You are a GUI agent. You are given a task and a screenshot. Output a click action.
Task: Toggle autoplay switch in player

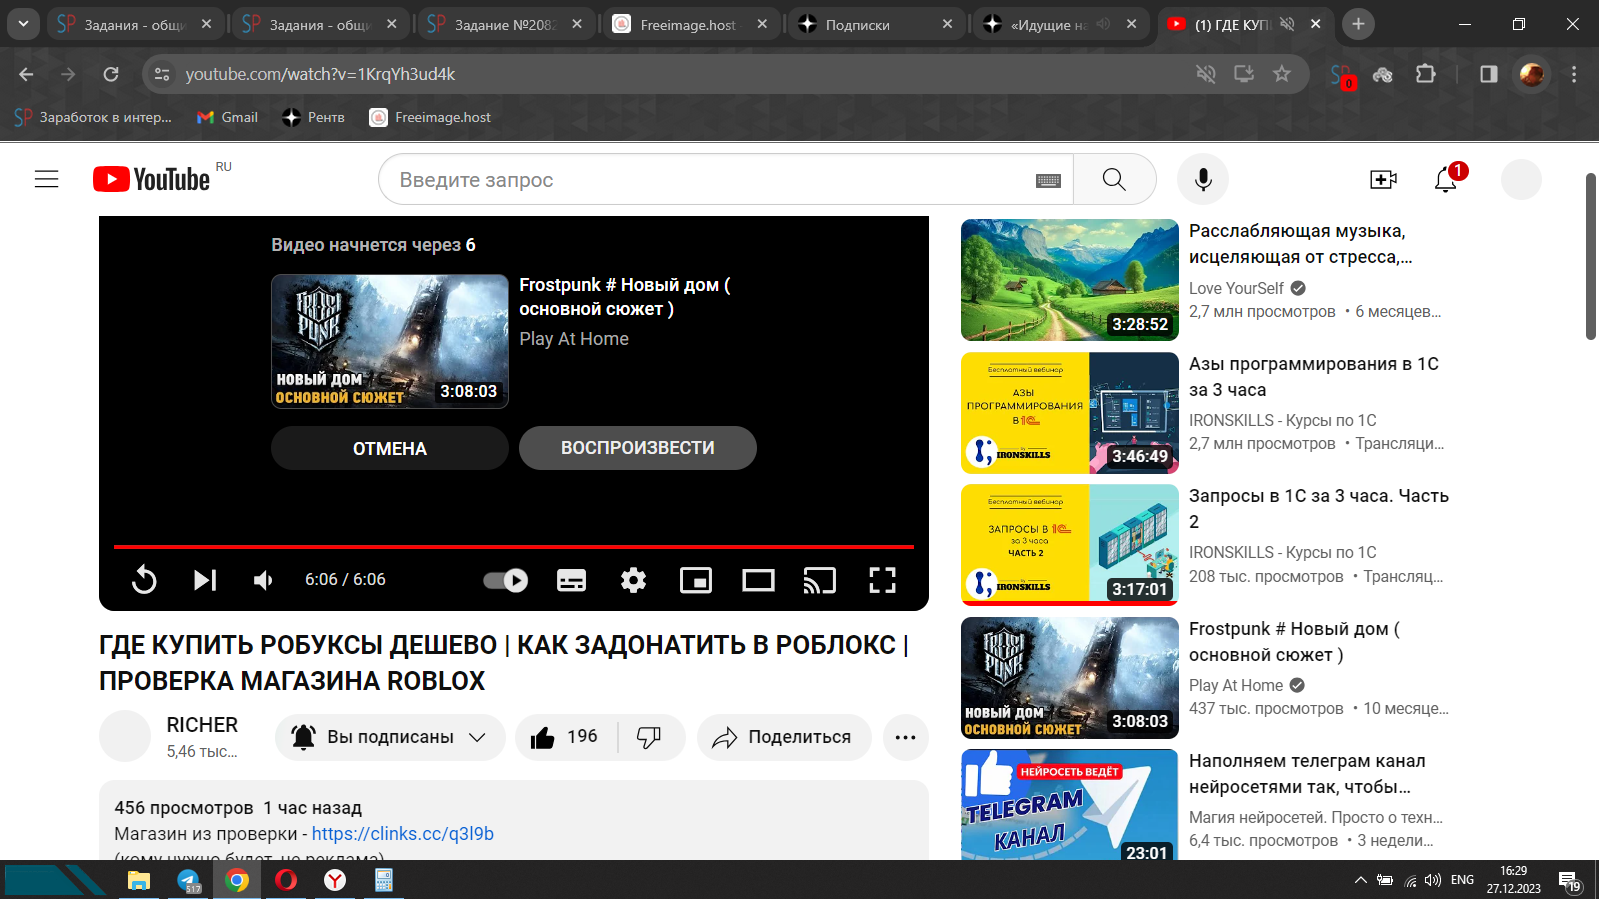coord(506,580)
